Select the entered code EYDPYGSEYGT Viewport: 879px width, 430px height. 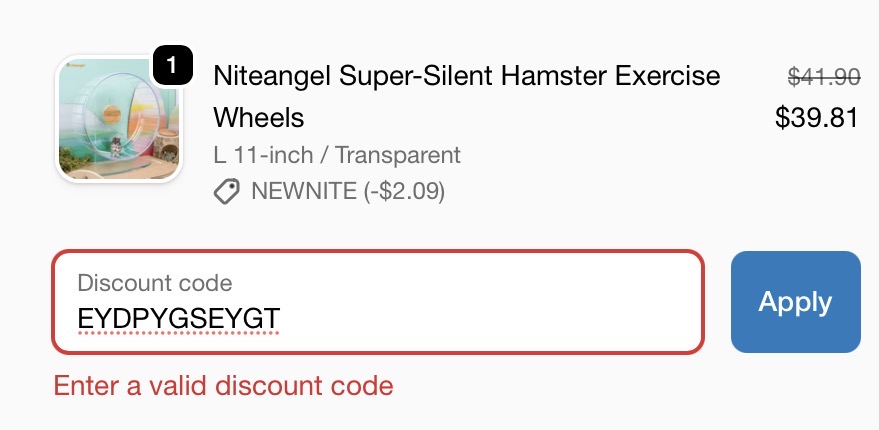tap(178, 318)
